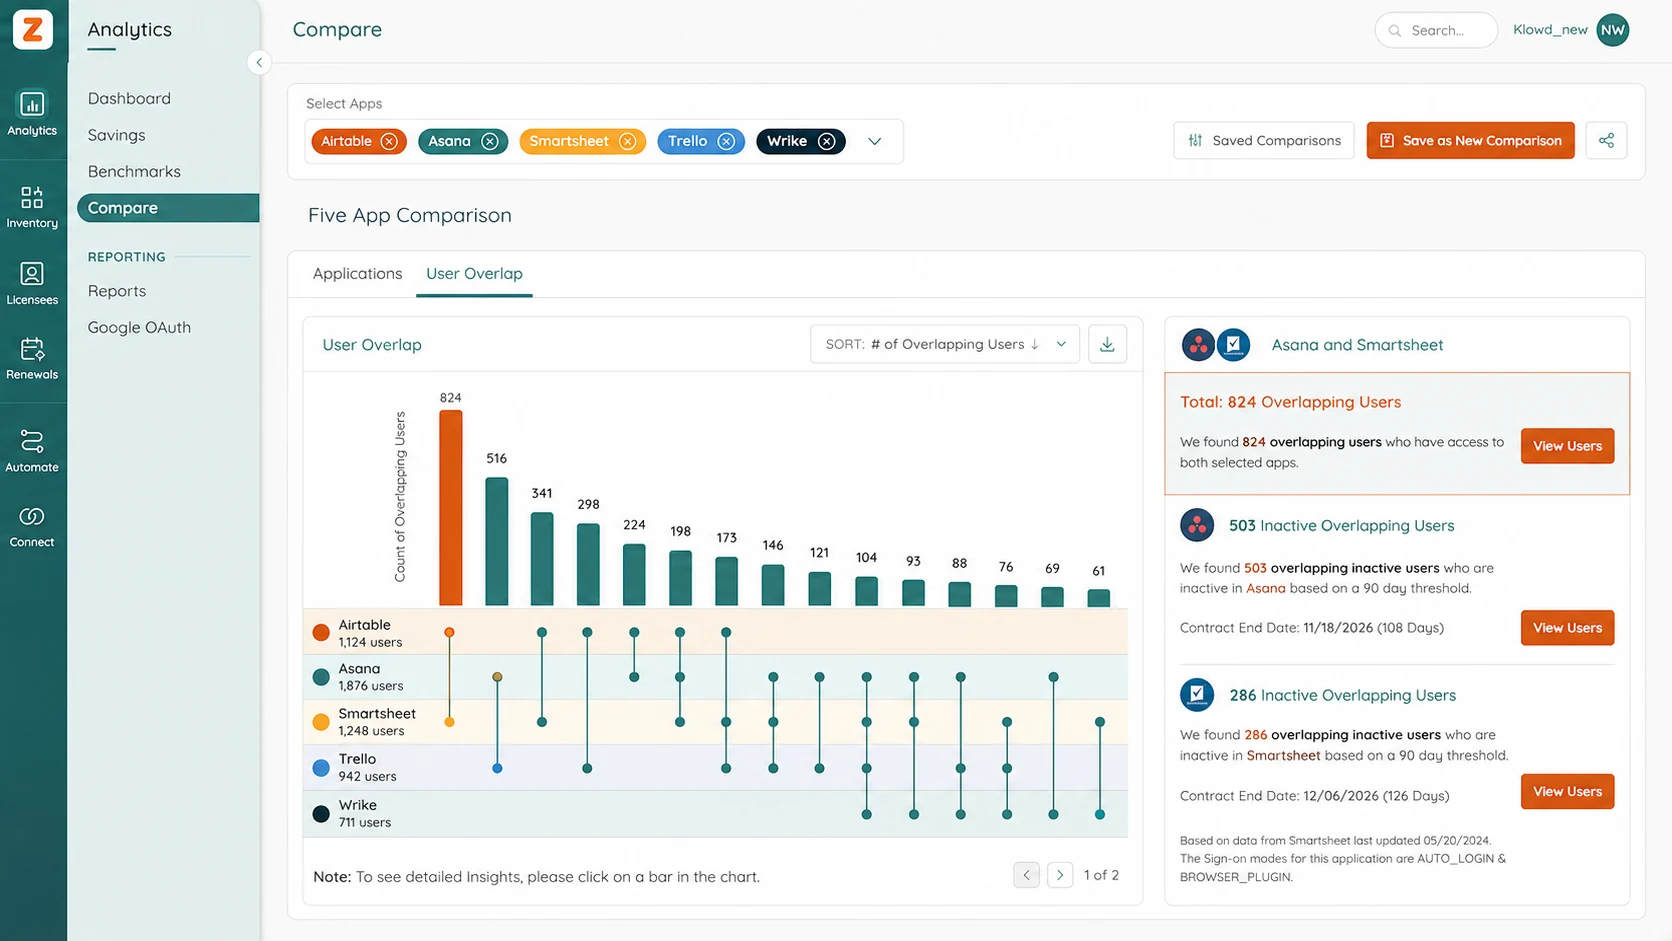Open the NW user avatar

click(1612, 30)
